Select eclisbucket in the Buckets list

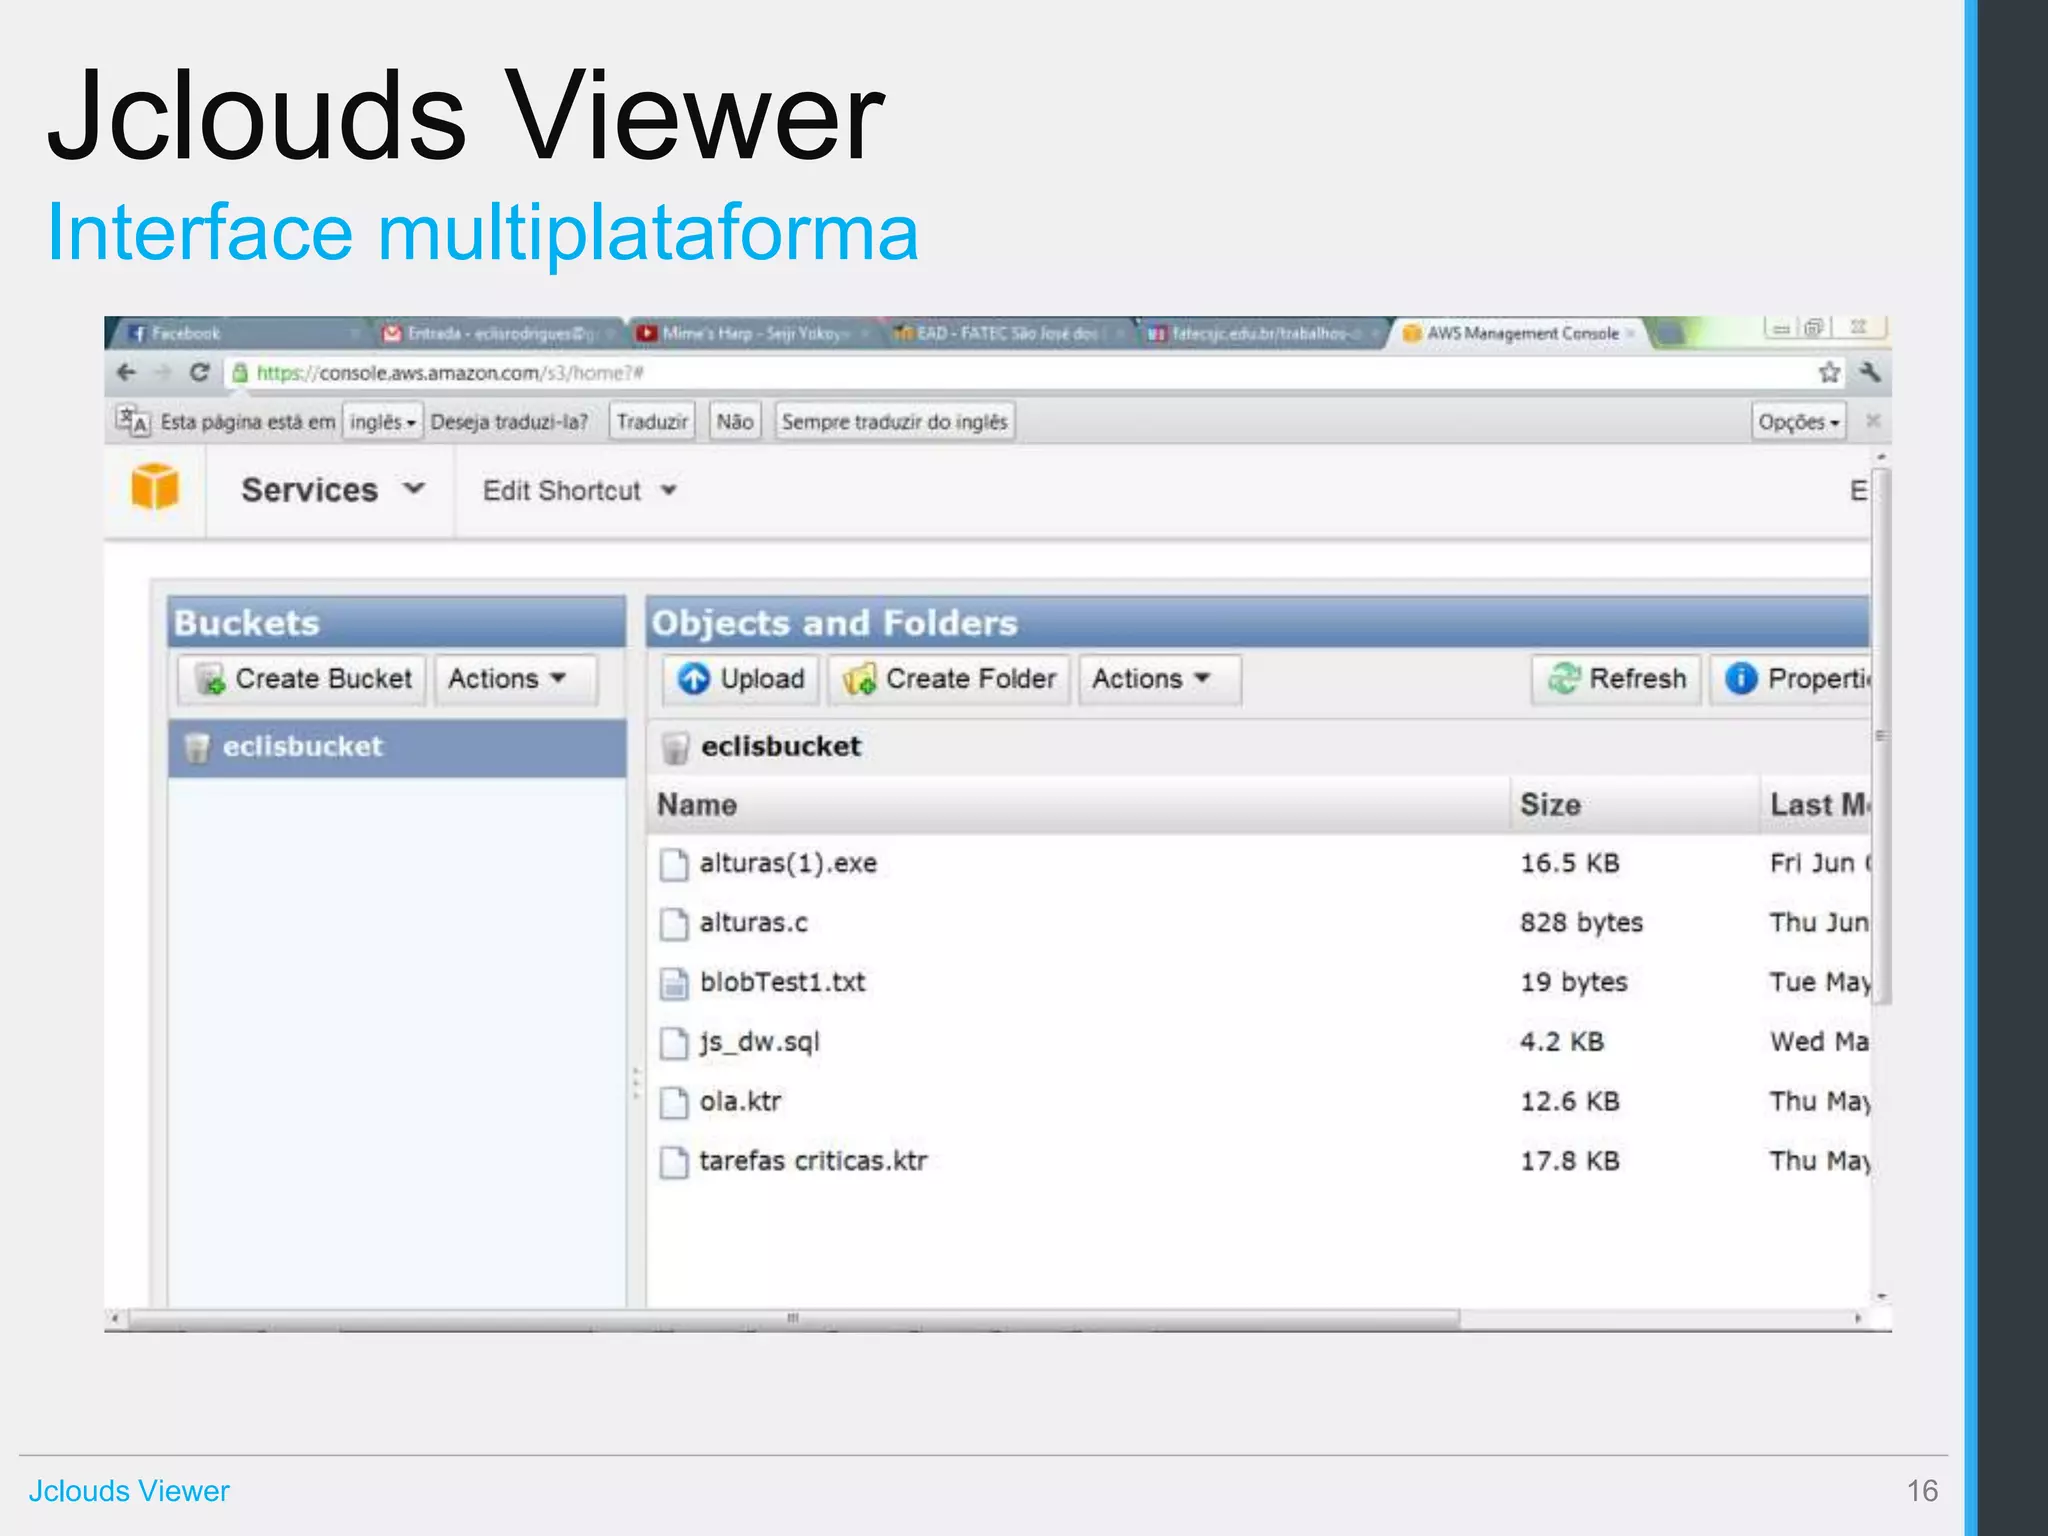397,747
